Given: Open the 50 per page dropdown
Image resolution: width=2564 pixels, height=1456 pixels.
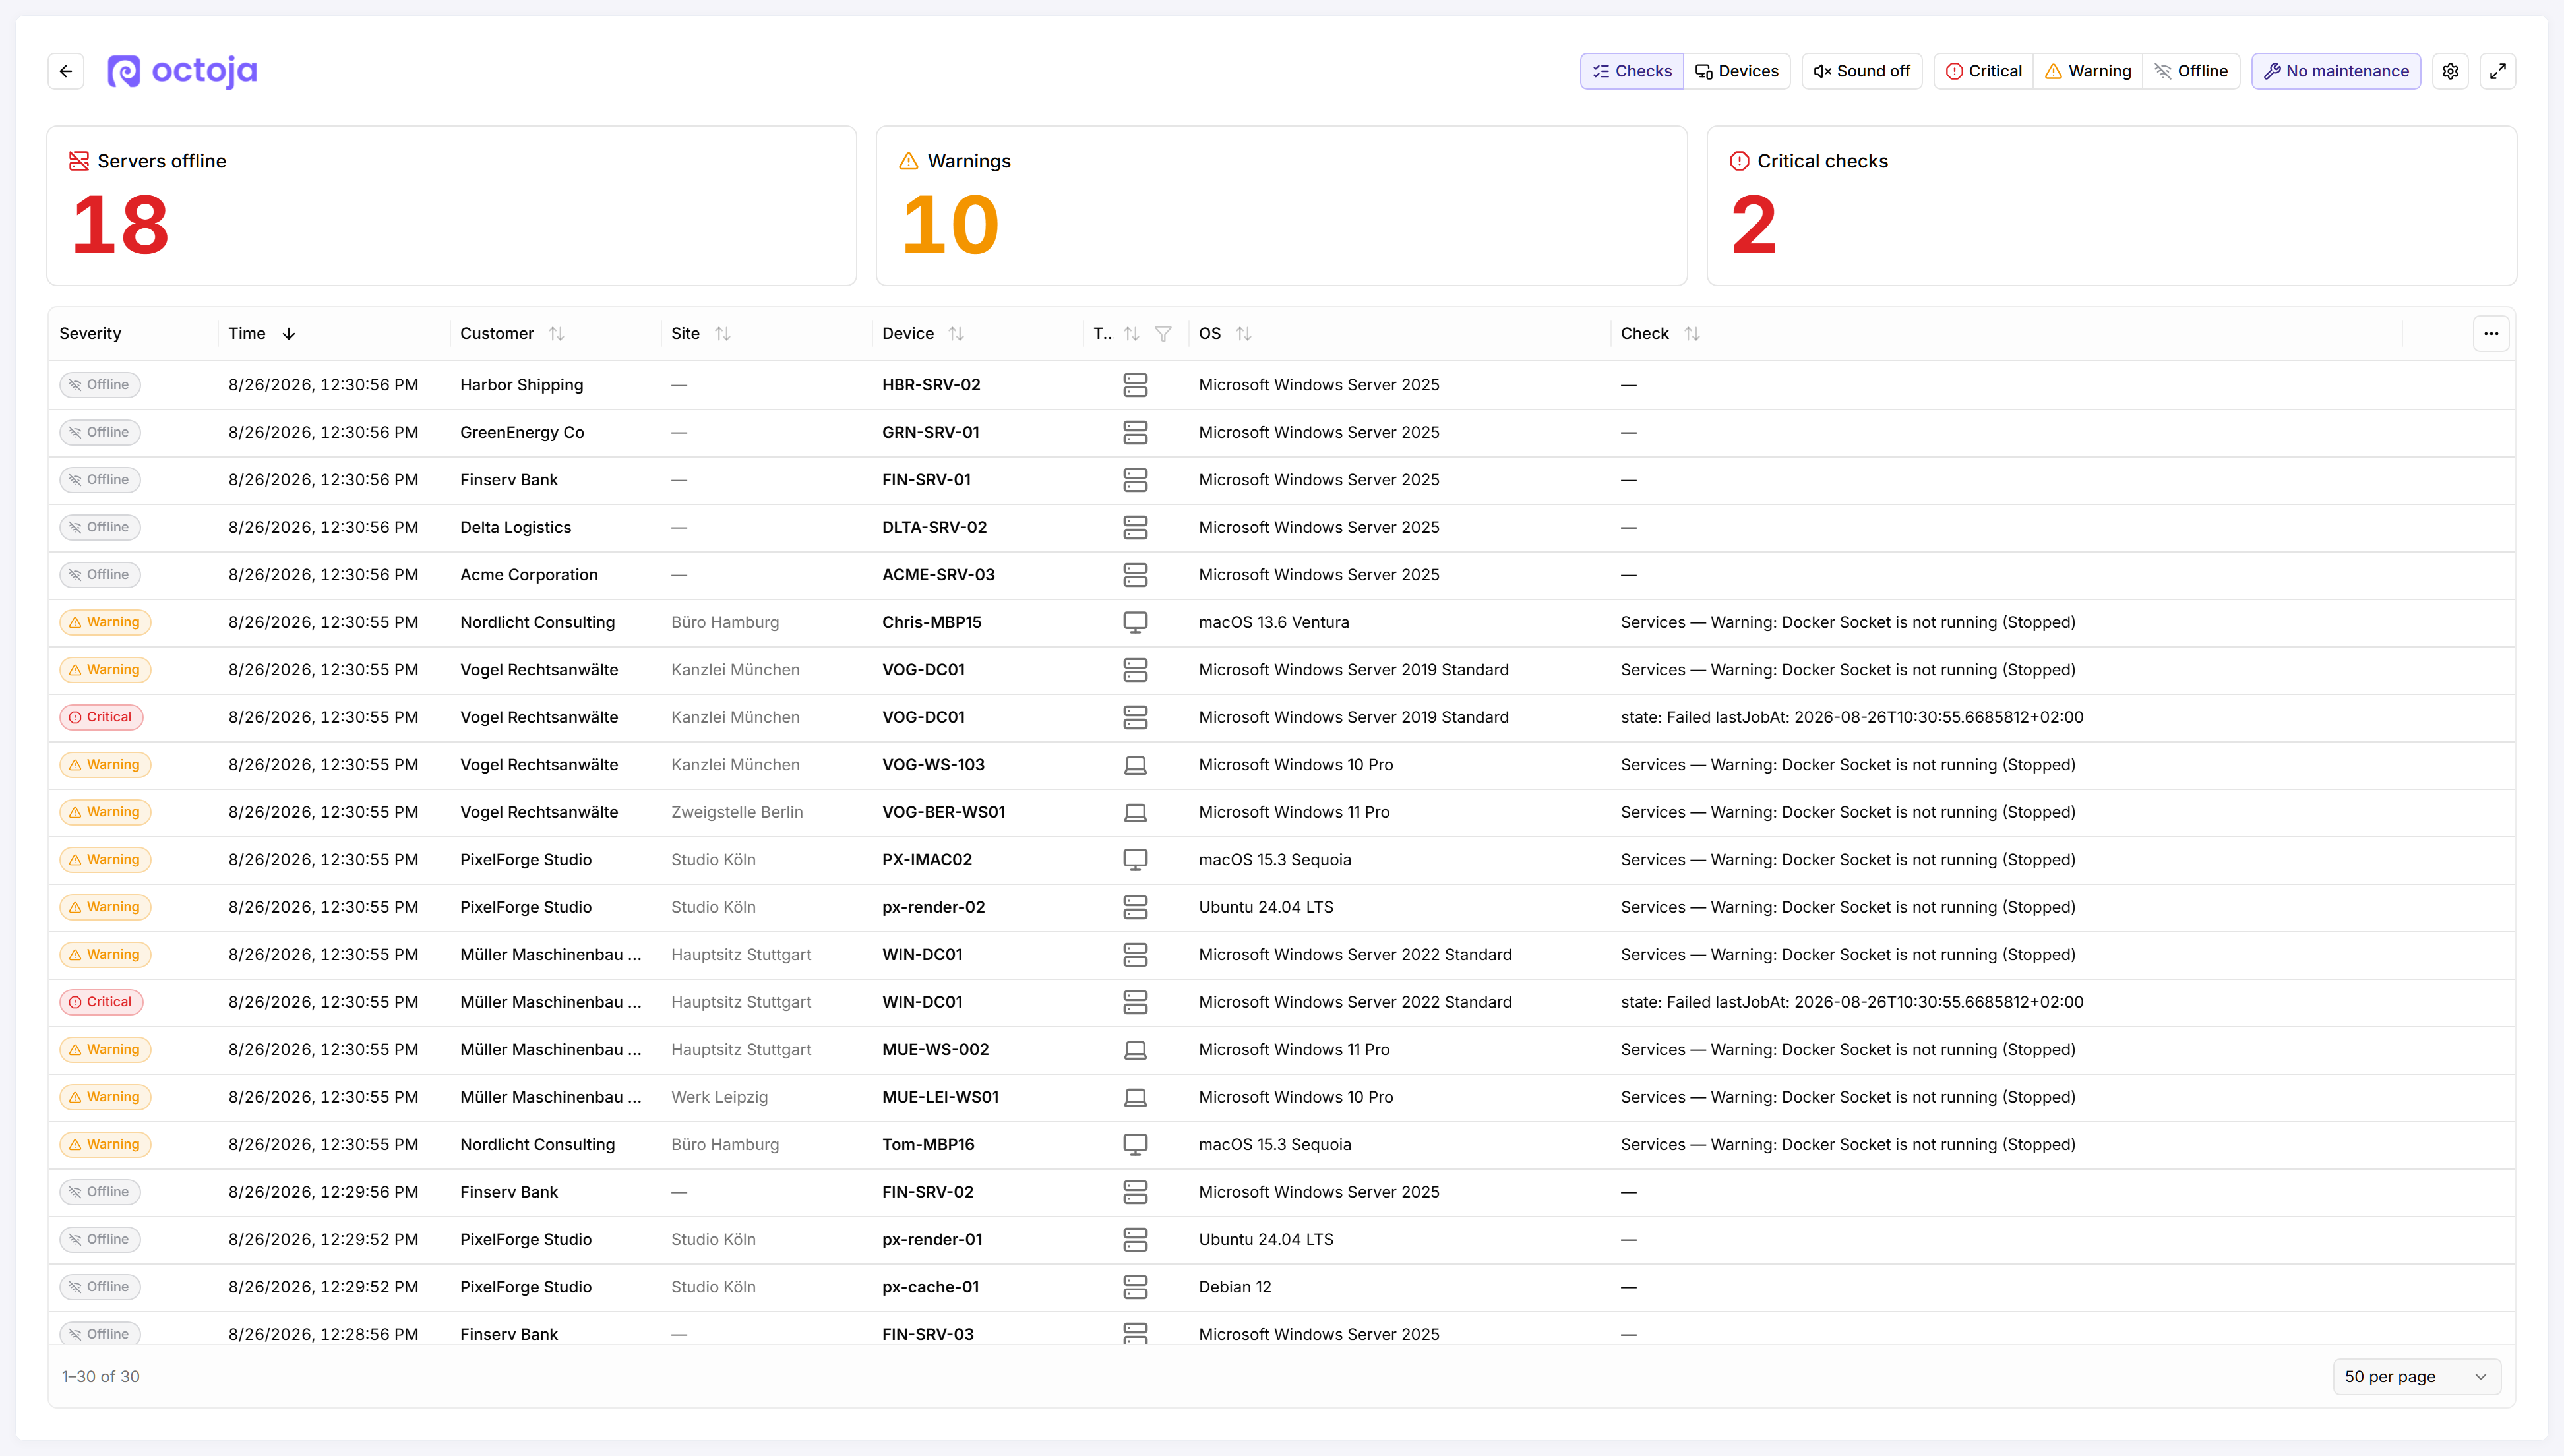Looking at the screenshot, I should 2417,1377.
